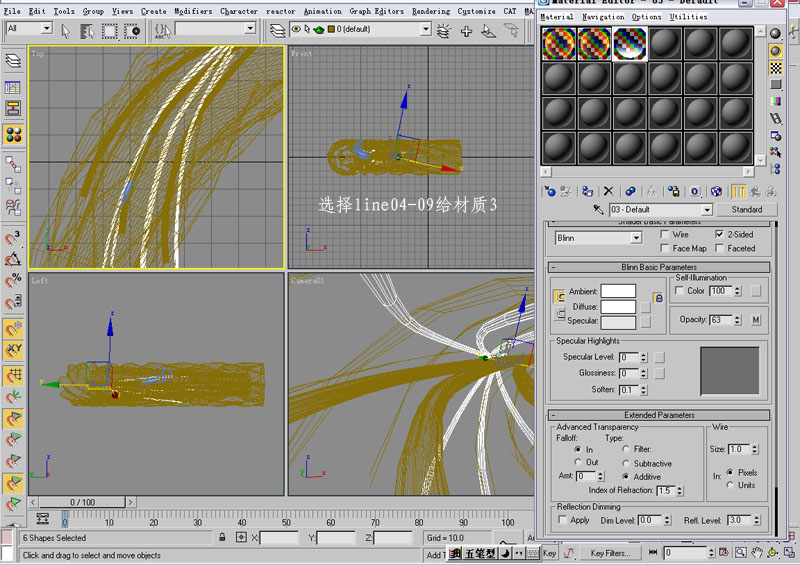Viewport: 800px width, 565px height.
Task: Increase Opacity spinner value
Action: 737,317
